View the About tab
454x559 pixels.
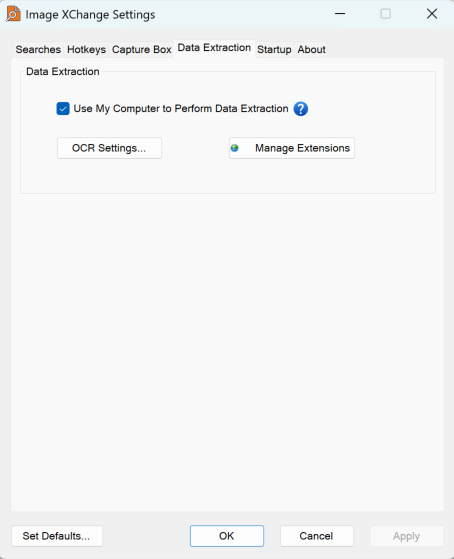click(x=311, y=49)
